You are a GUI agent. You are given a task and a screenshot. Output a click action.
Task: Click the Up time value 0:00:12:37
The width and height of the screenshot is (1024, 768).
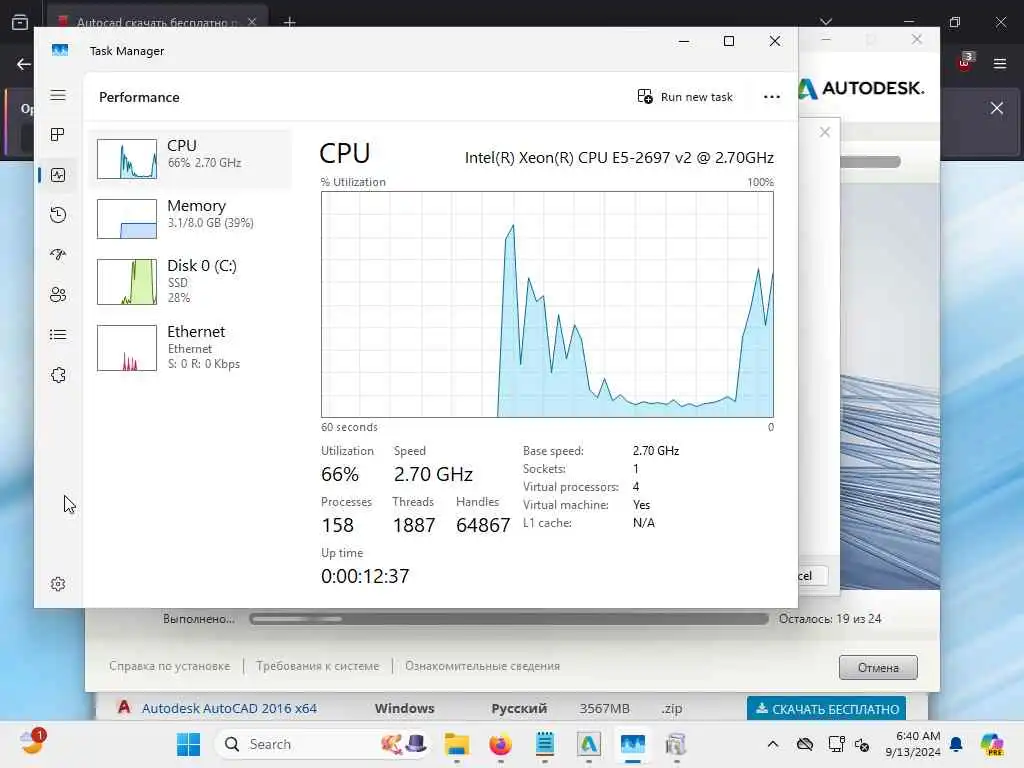coord(365,576)
